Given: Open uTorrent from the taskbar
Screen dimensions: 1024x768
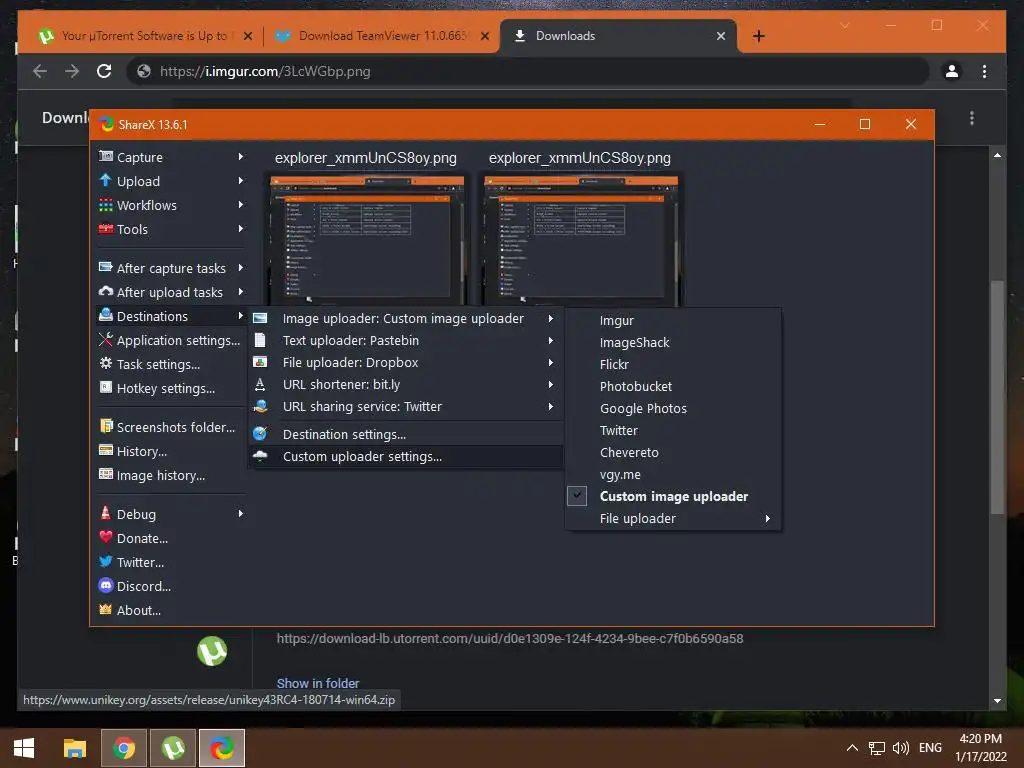Looking at the screenshot, I should [173, 748].
